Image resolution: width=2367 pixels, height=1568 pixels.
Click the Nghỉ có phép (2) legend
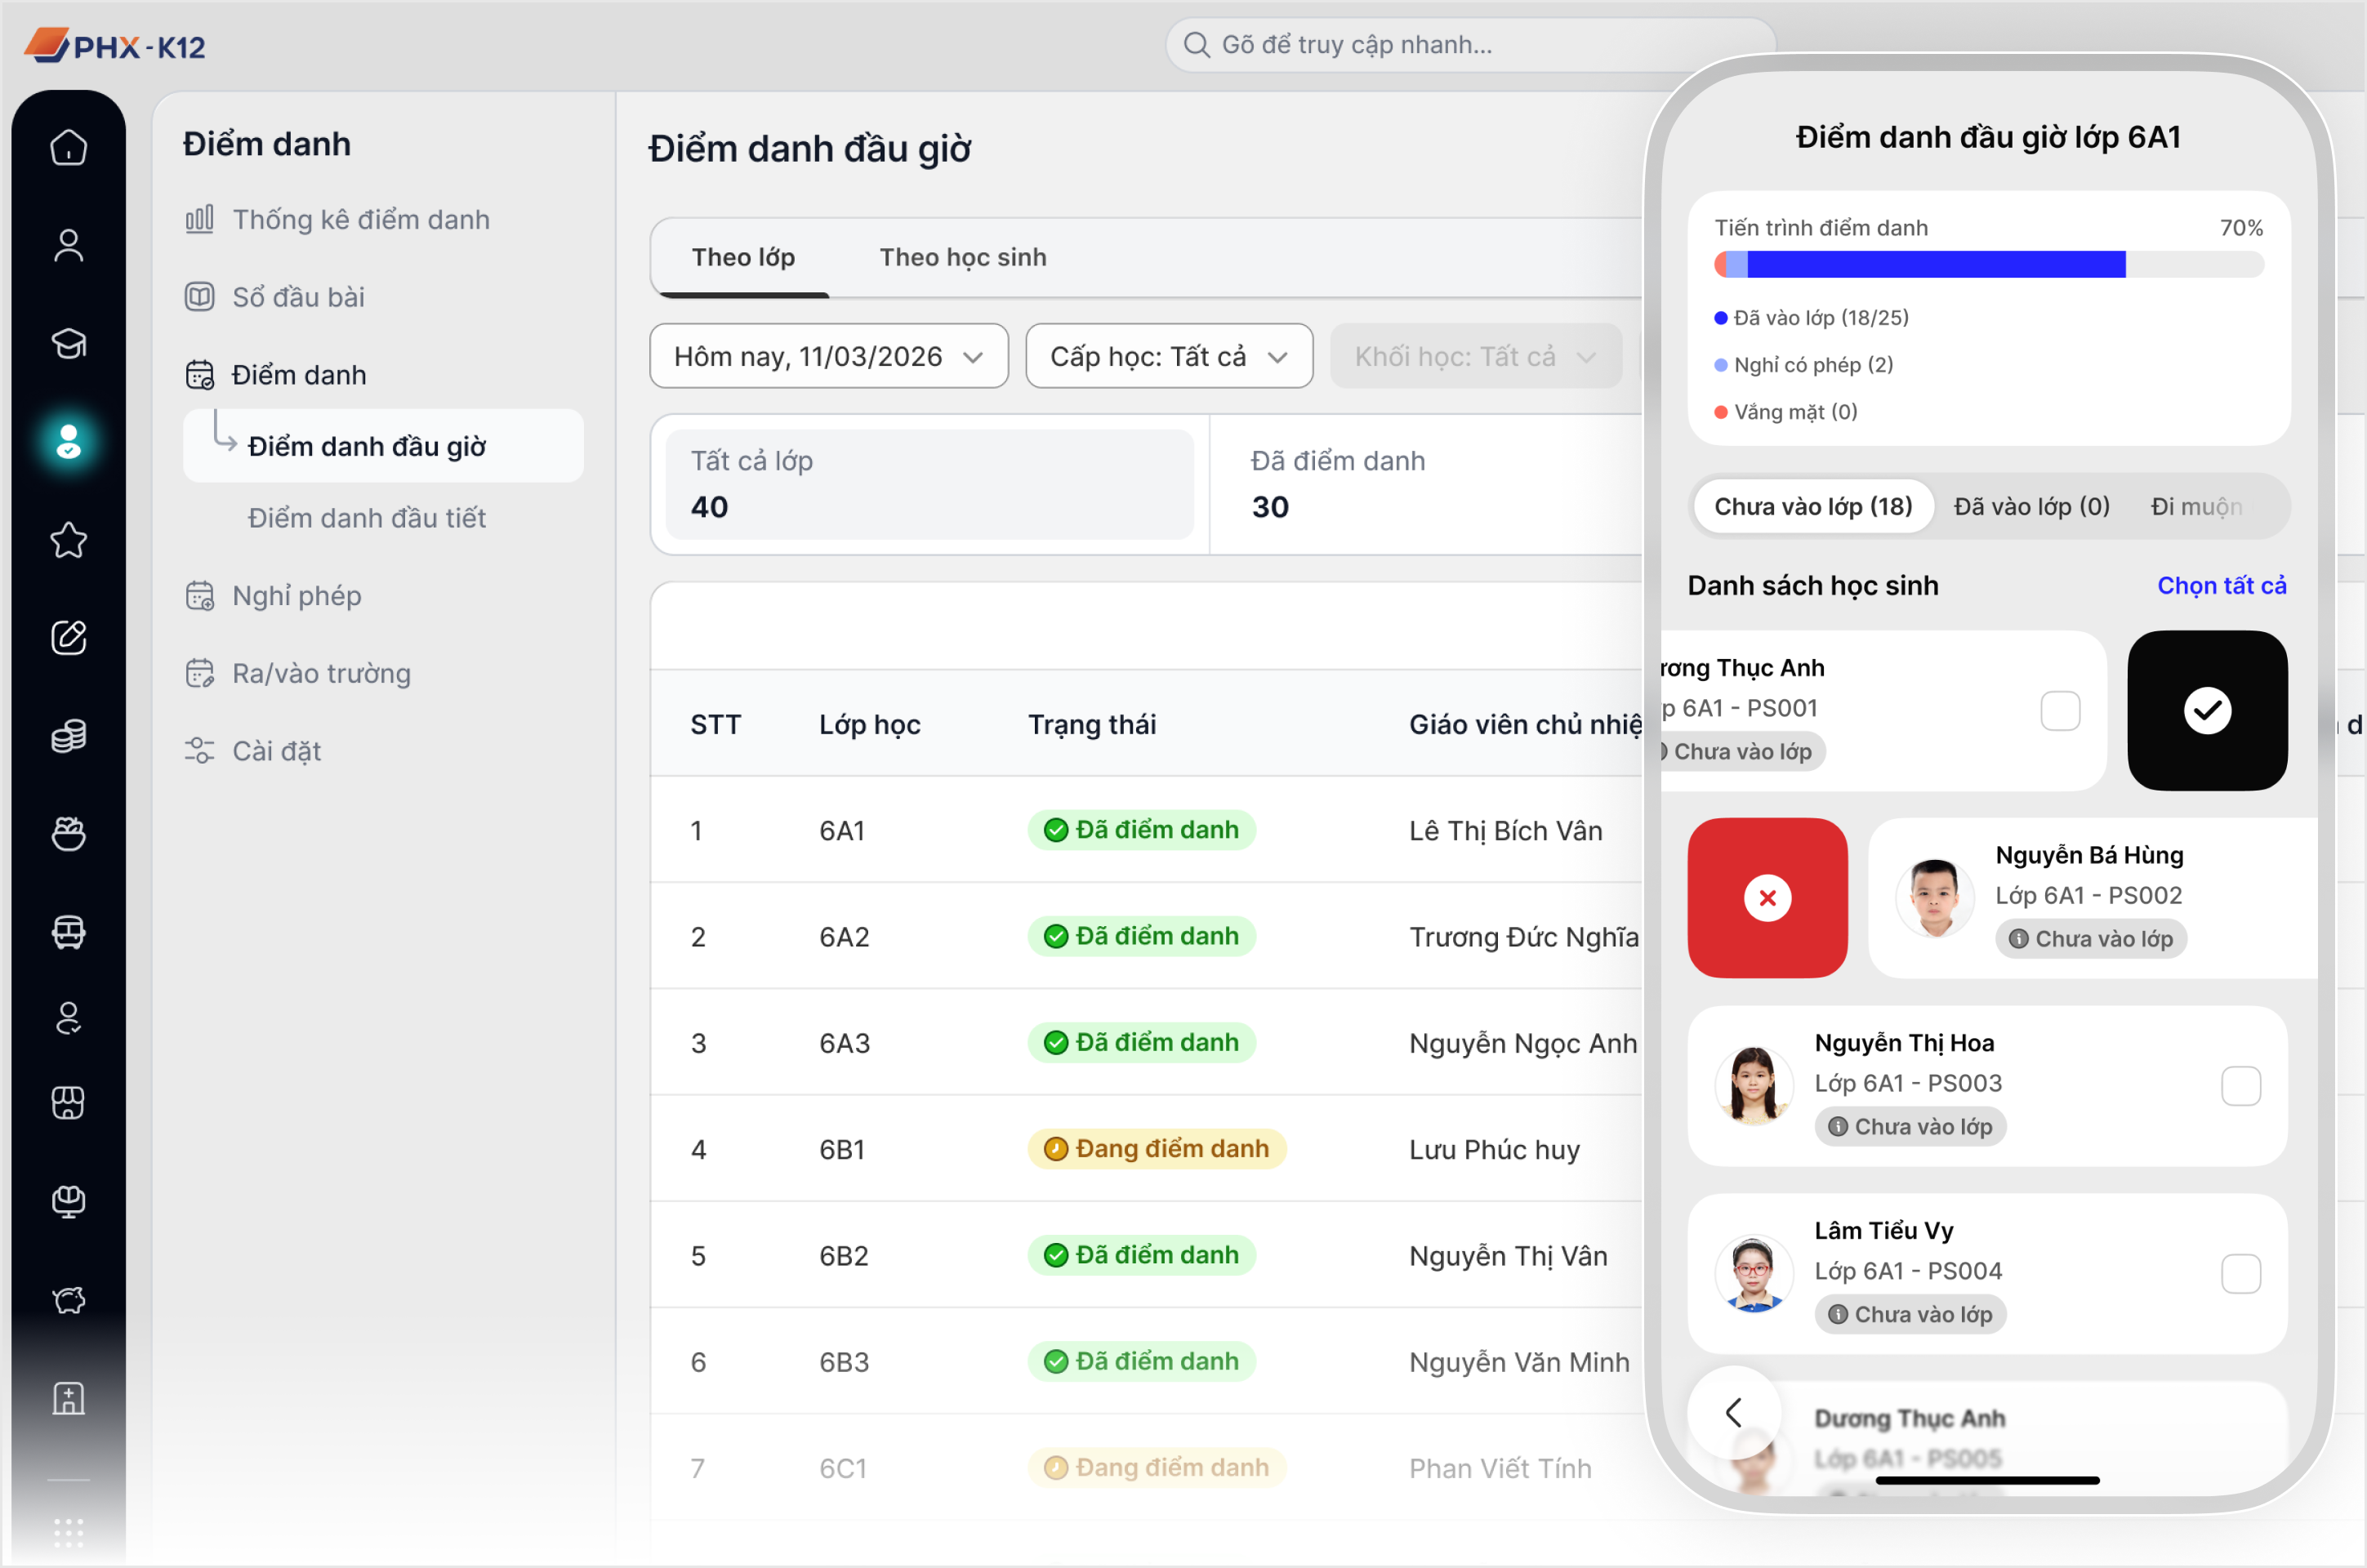click(1804, 364)
